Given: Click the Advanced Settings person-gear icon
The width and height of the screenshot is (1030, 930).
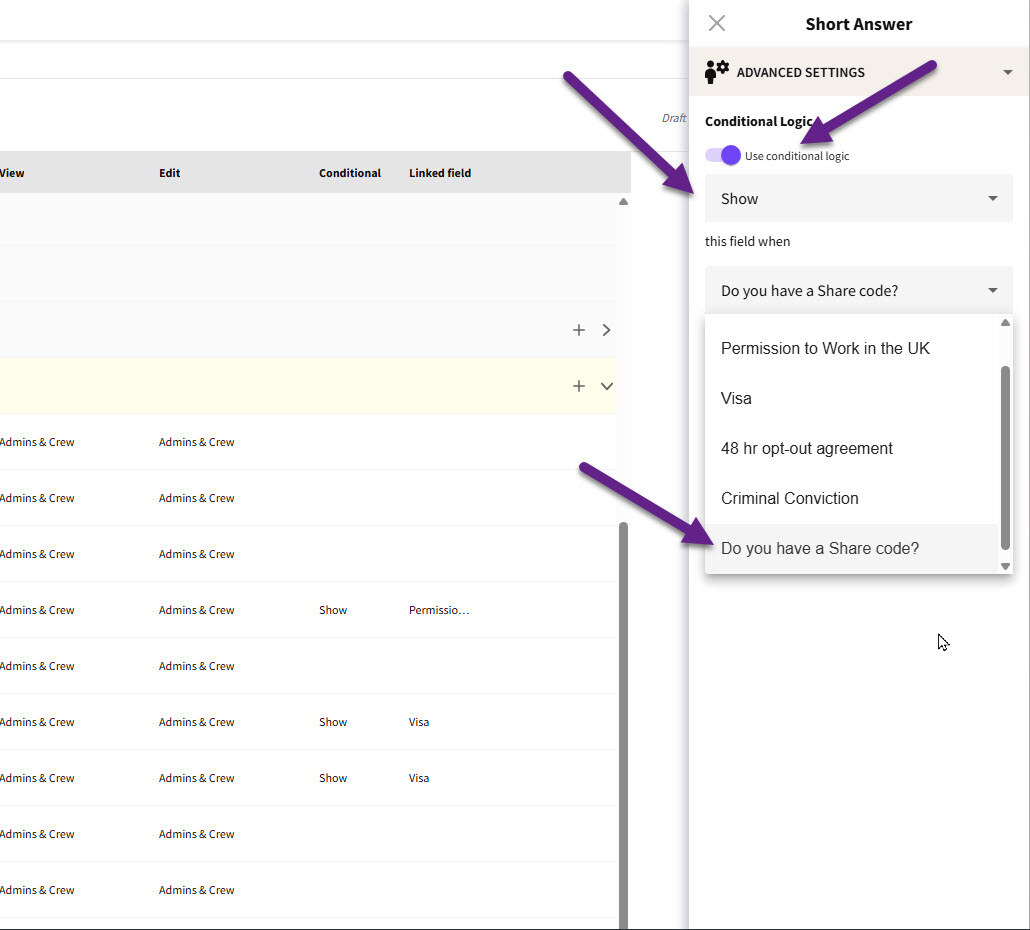Looking at the screenshot, I should coord(717,72).
